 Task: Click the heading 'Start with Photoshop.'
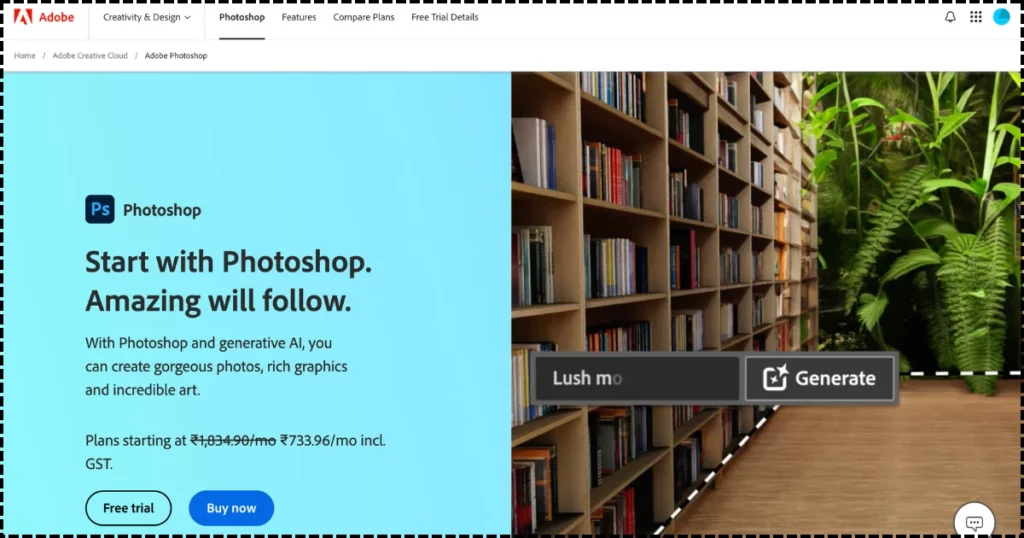pyautogui.click(x=229, y=262)
